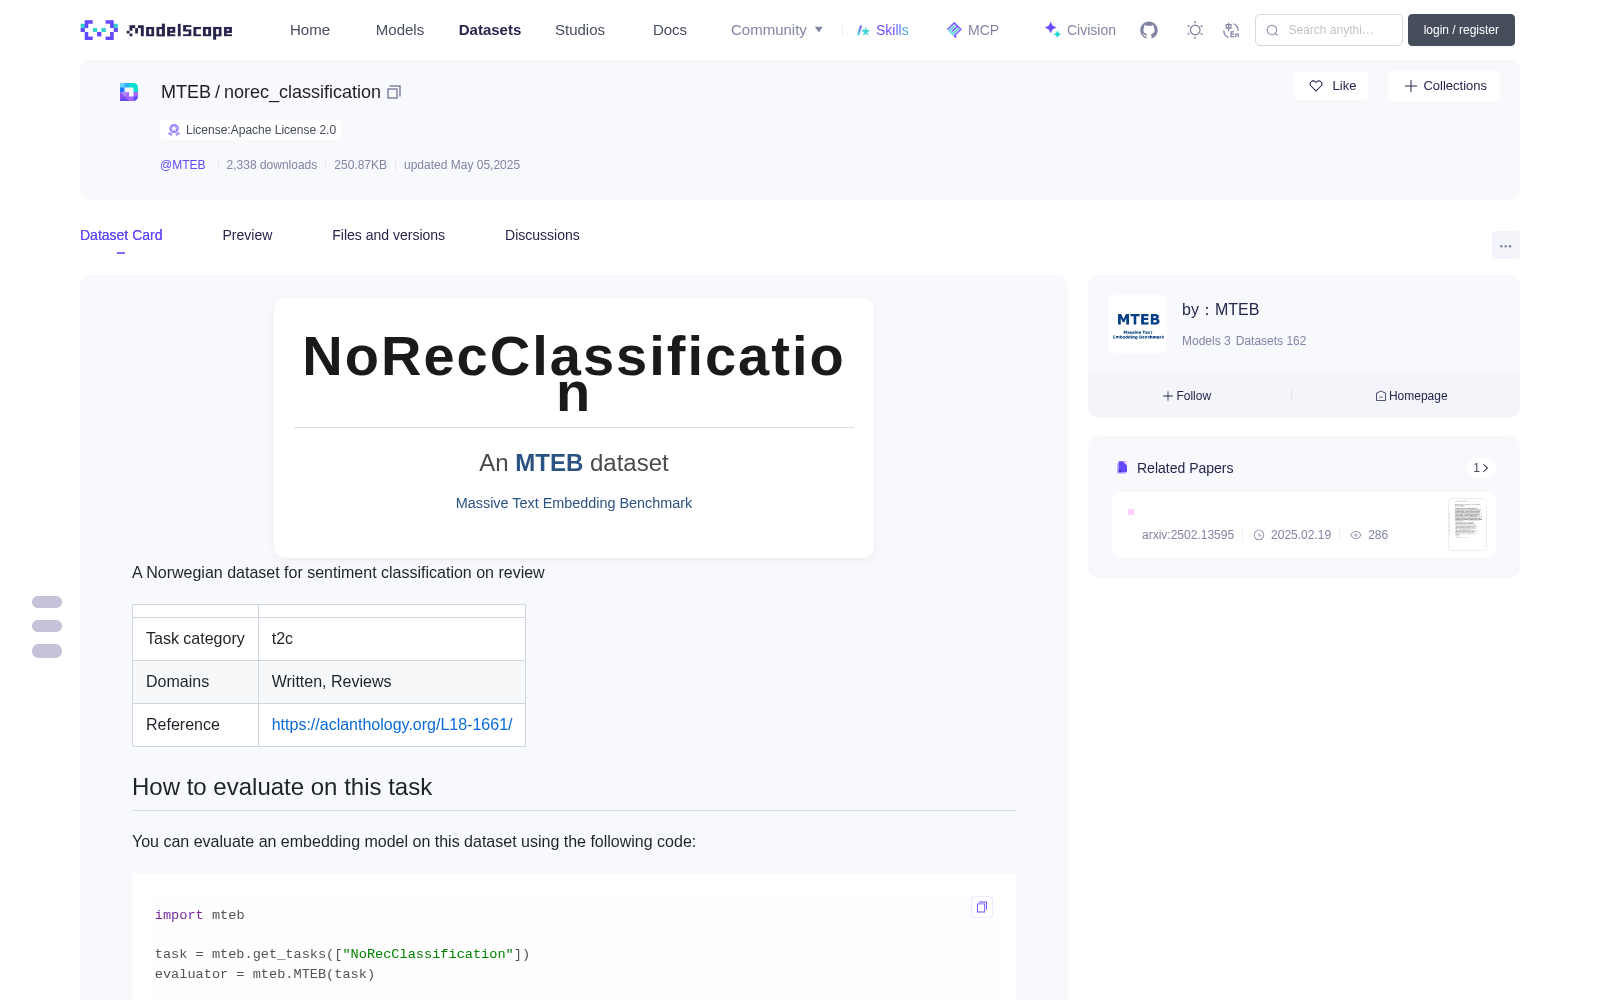Open the Docs nav item
Viewport: 1600px width, 1000px height.
(x=670, y=30)
